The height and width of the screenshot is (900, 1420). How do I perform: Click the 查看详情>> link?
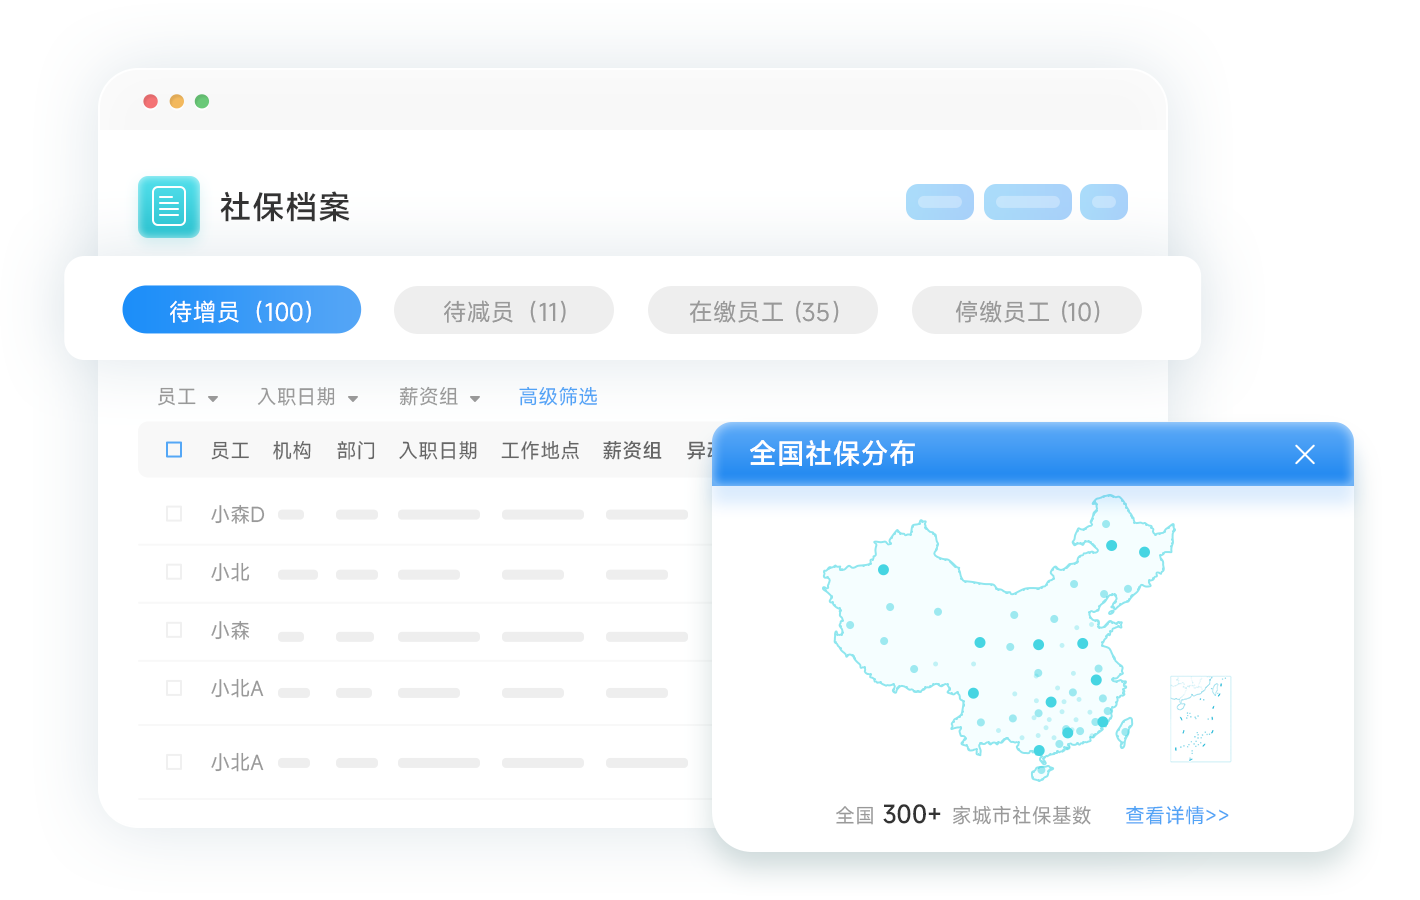(1177, 816)
